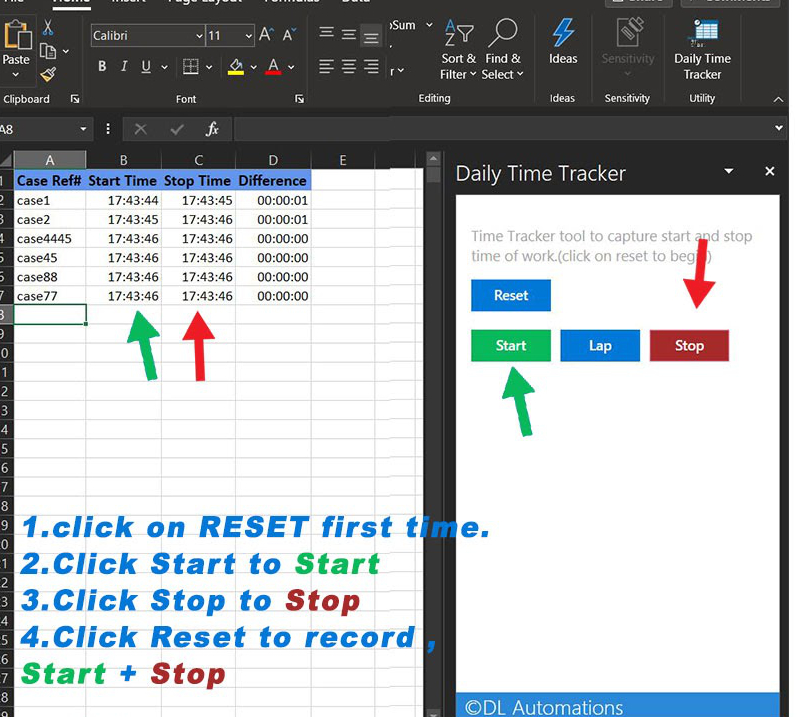Click the Increase Font Size icon

266,35
